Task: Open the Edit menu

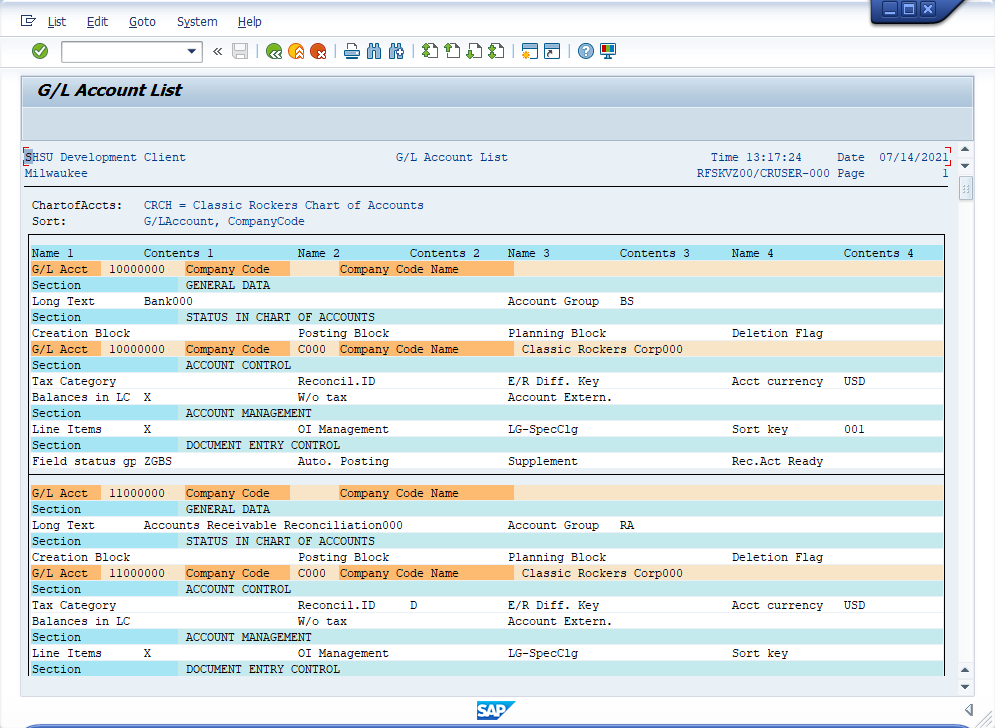Action: 97,22
